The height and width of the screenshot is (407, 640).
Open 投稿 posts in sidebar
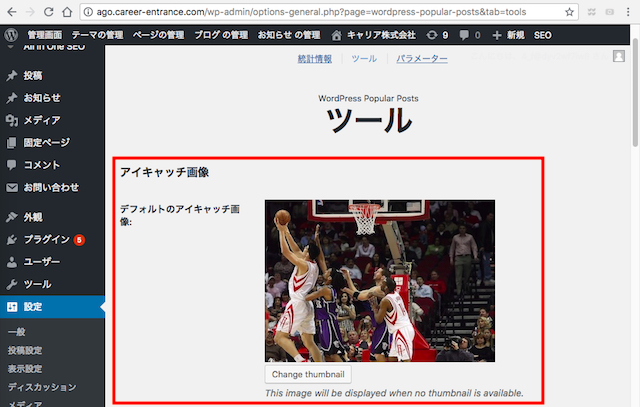point(33,76)
